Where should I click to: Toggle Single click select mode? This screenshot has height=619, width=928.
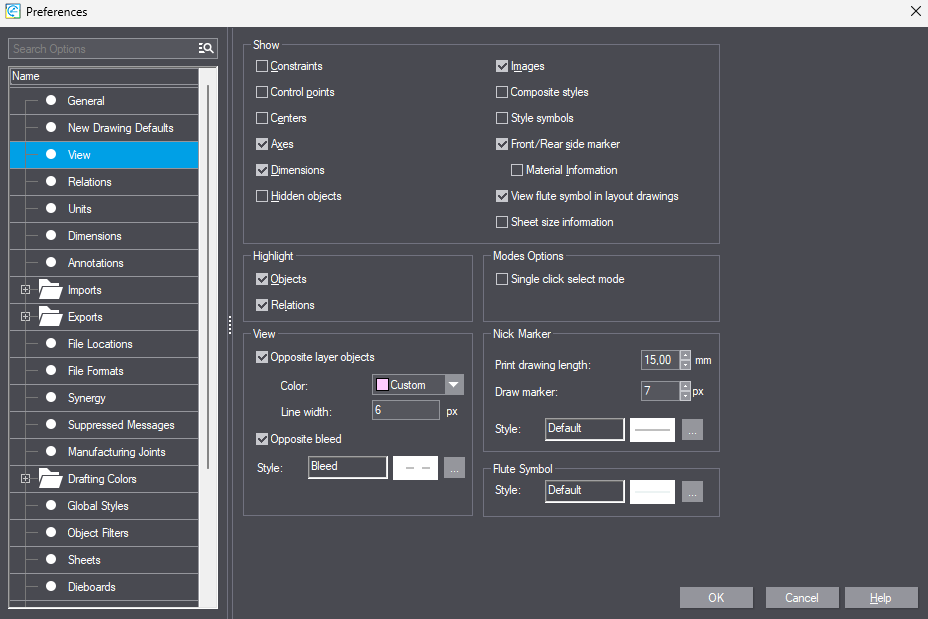pyautogui.click(x=502, y=279)
